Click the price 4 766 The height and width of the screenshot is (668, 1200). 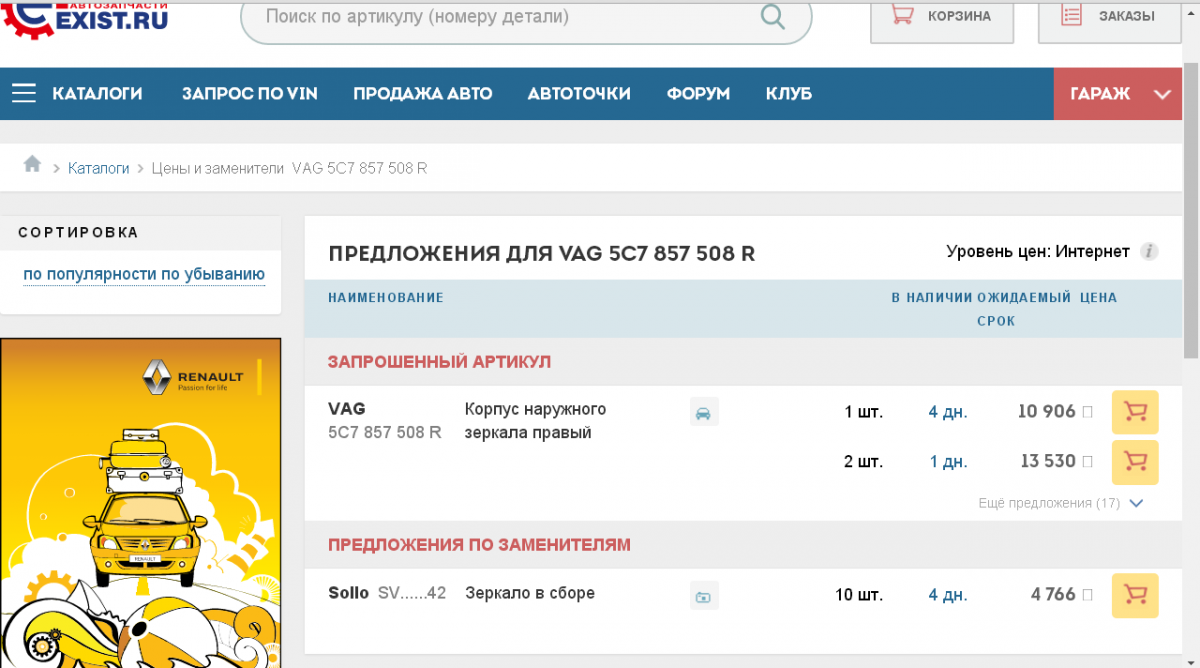tap(1053, 594)
